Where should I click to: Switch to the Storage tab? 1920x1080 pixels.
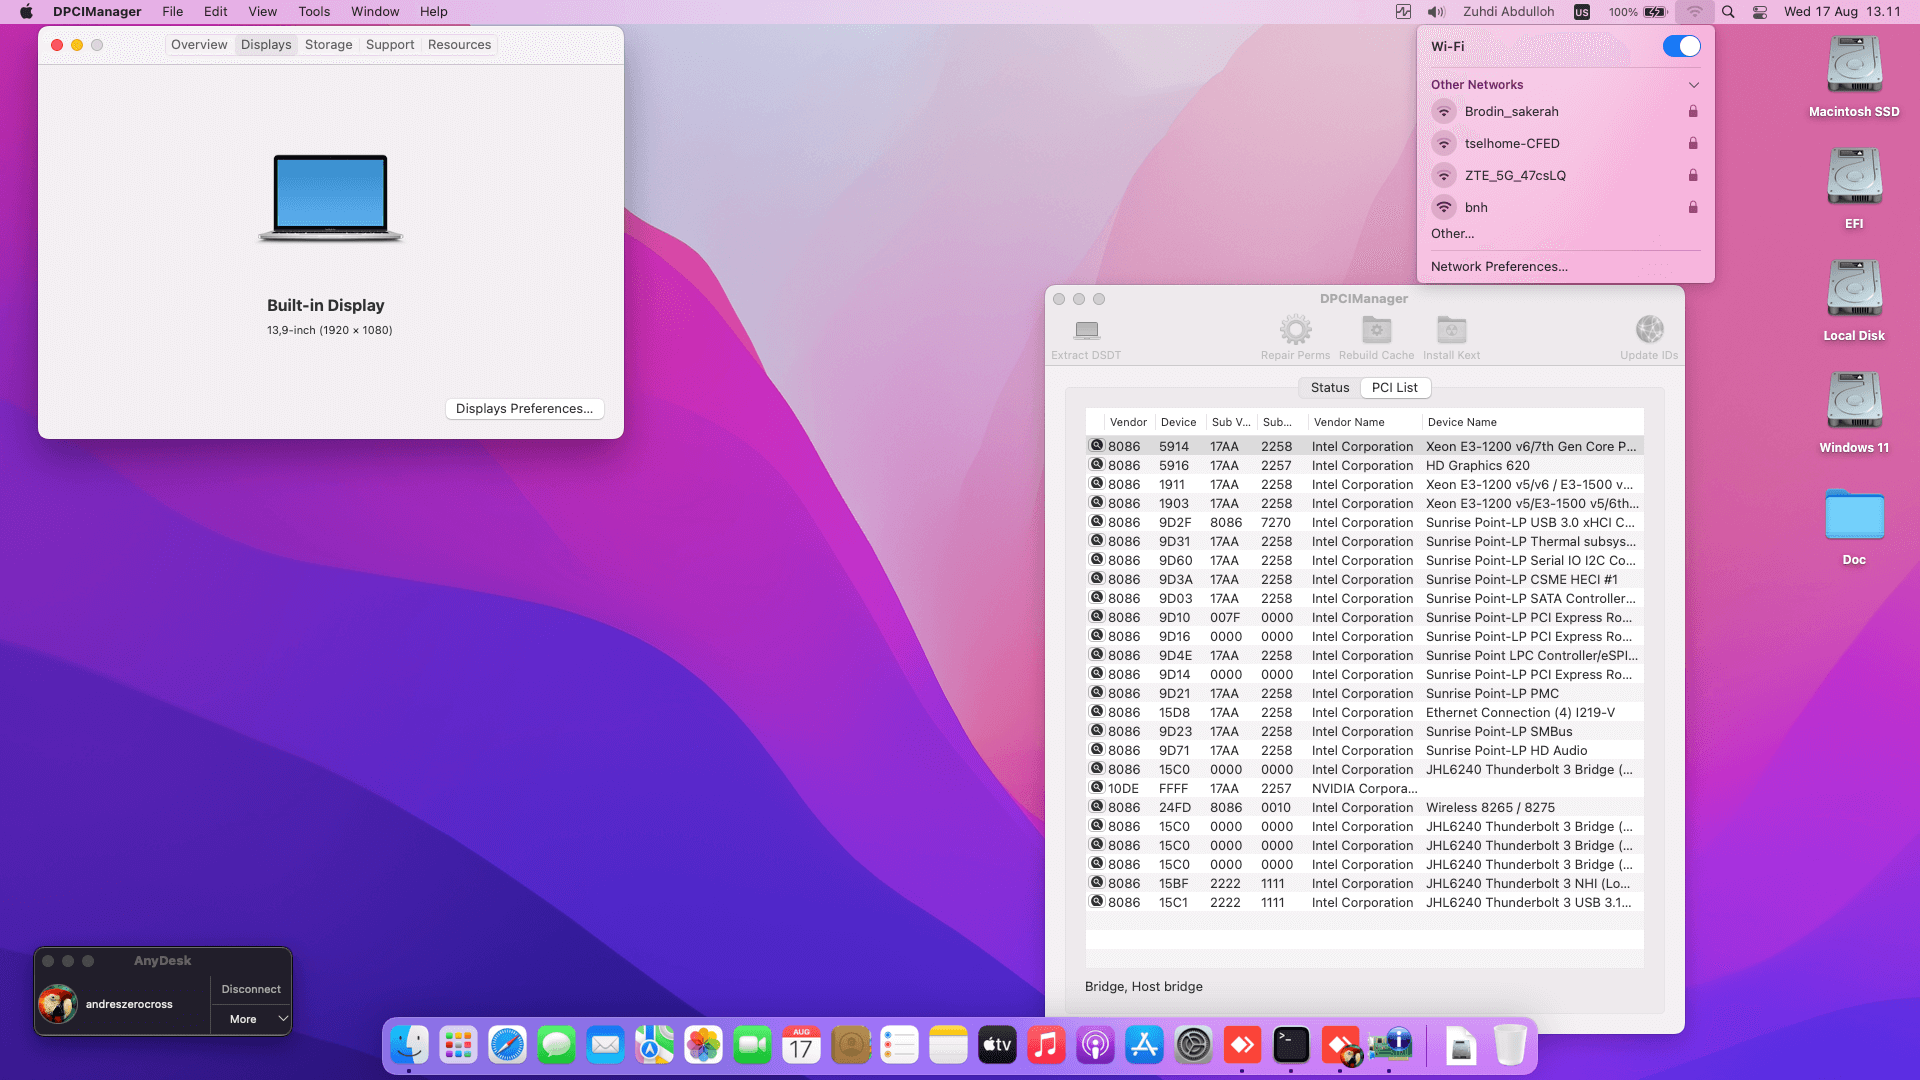(x=328, y=45)
